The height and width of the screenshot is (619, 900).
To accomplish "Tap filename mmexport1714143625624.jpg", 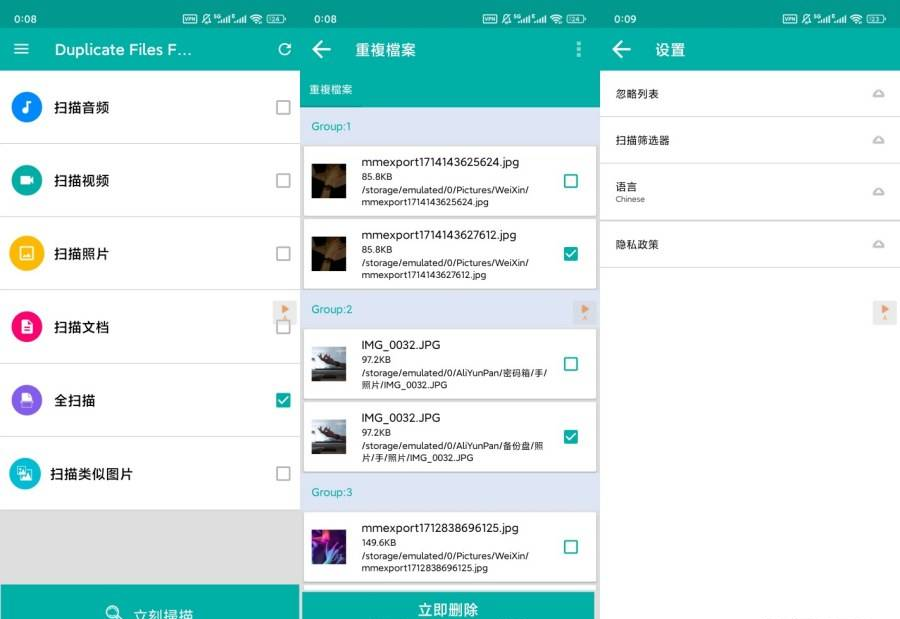I will 440,162.
